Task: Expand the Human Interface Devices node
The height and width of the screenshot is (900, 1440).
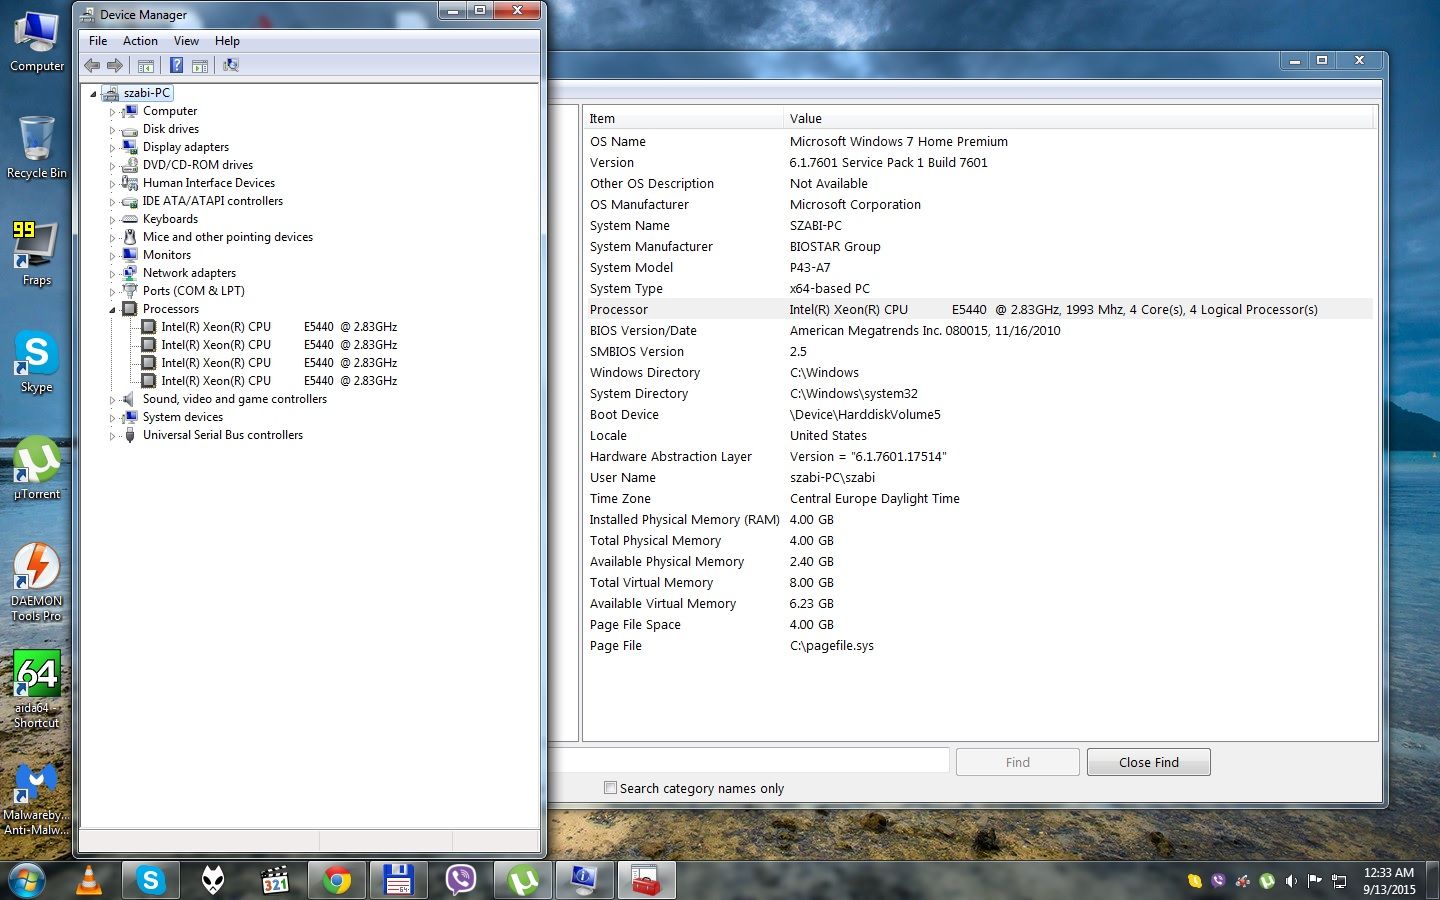Action: 112,184
